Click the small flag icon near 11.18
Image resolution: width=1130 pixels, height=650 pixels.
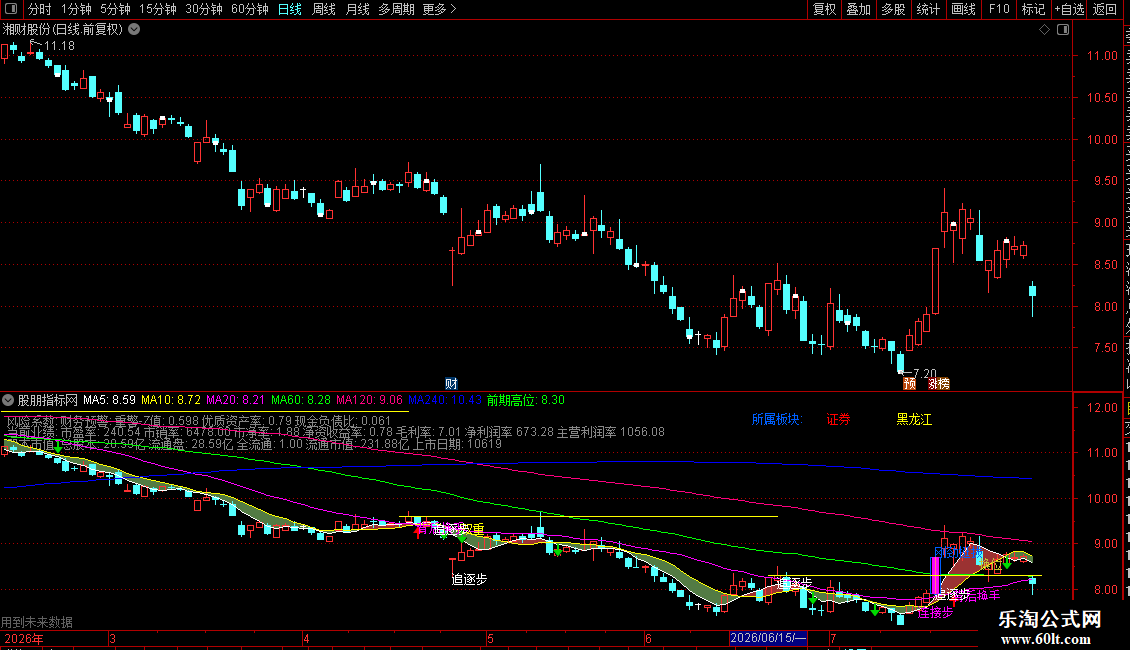click(x=33, y=44)
